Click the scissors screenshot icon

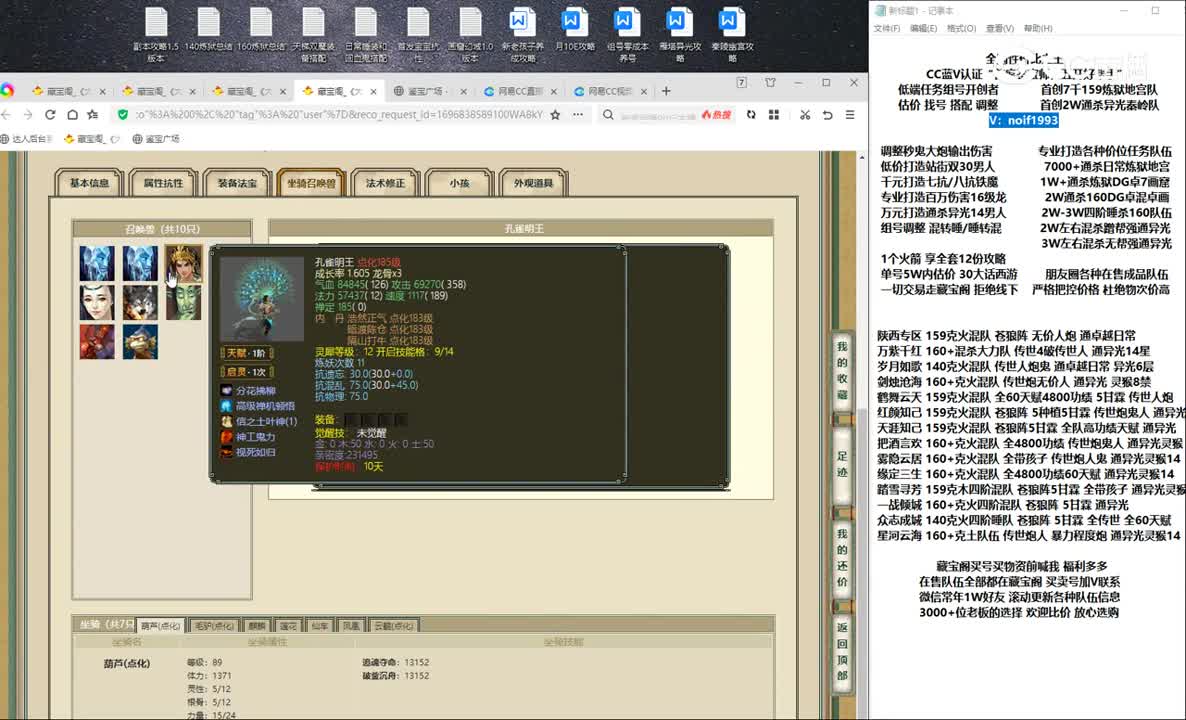point(805,115)
